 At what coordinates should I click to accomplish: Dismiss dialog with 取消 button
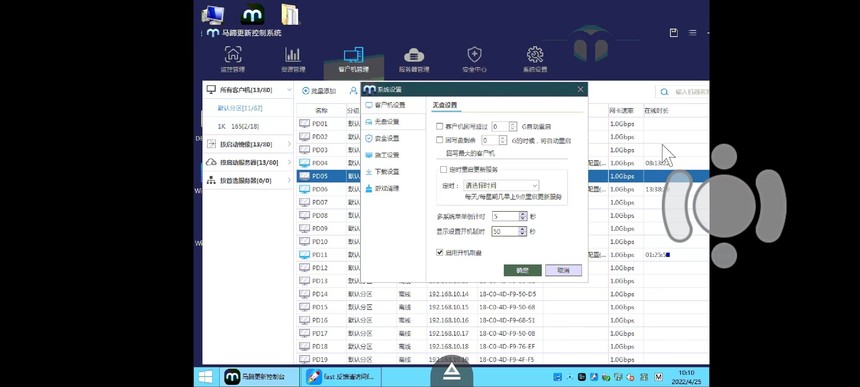(563, 271)
